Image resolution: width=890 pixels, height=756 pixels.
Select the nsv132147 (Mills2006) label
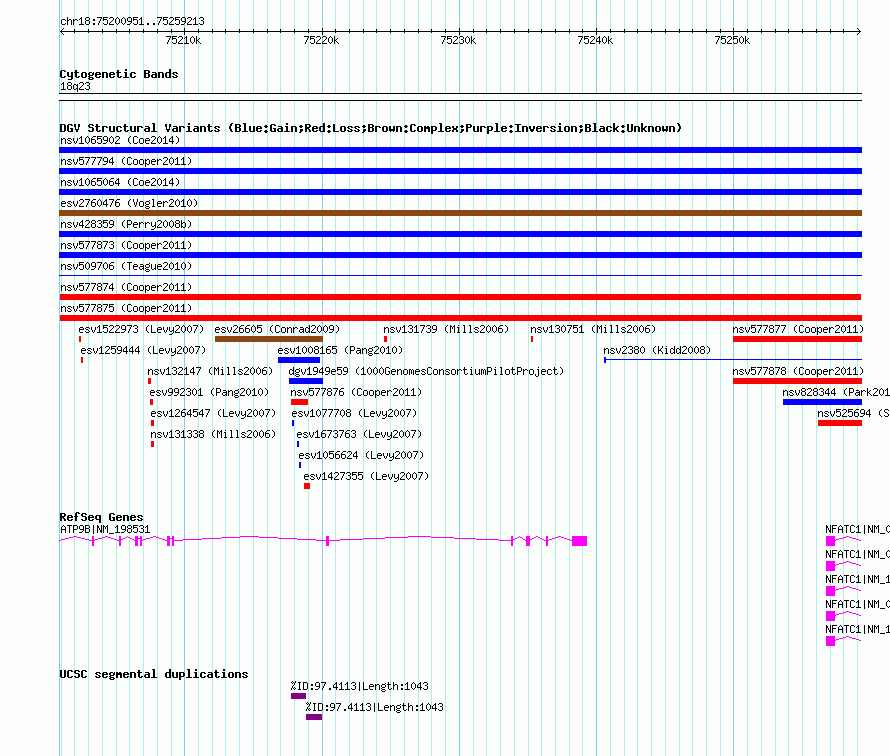click(x=210, y=371)
